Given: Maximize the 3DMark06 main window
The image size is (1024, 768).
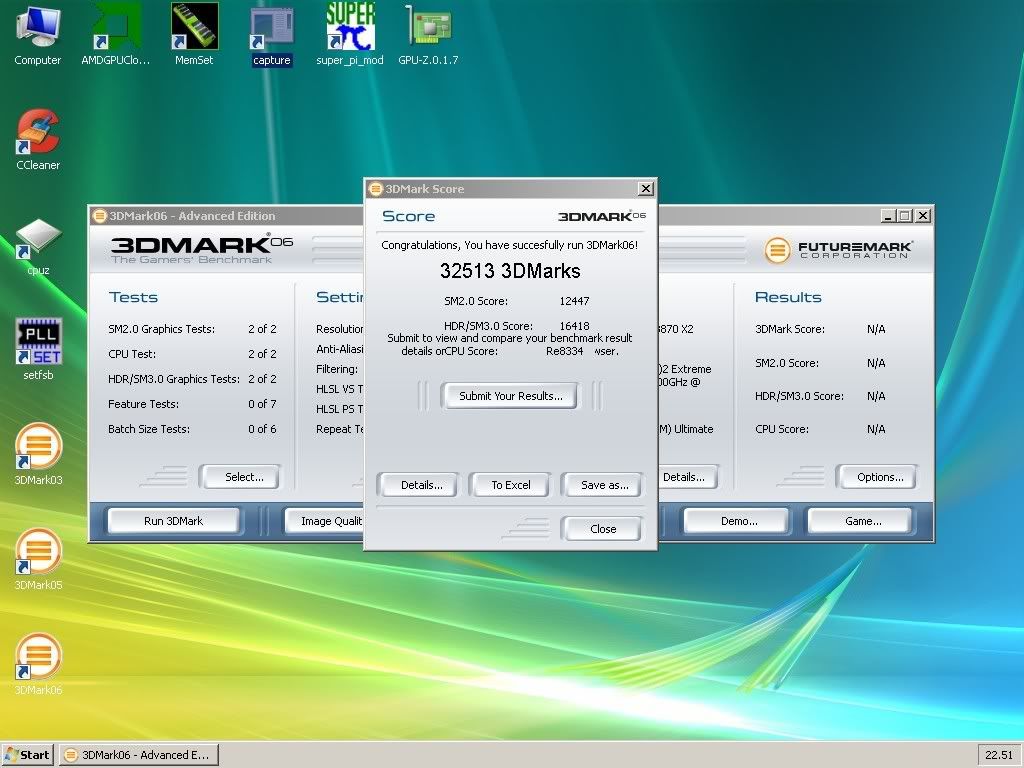Looking at the screenshot, I should point(904,216).
